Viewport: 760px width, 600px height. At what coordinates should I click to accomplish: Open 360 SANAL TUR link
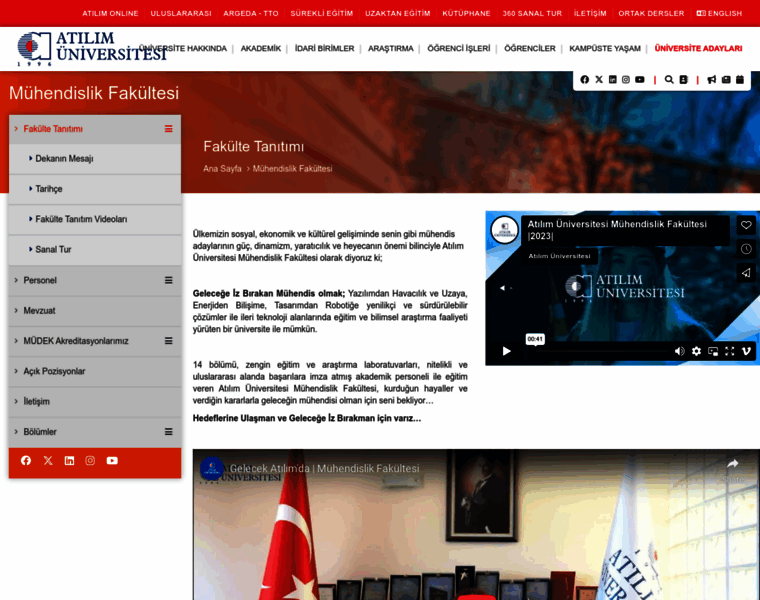(532, 14)
